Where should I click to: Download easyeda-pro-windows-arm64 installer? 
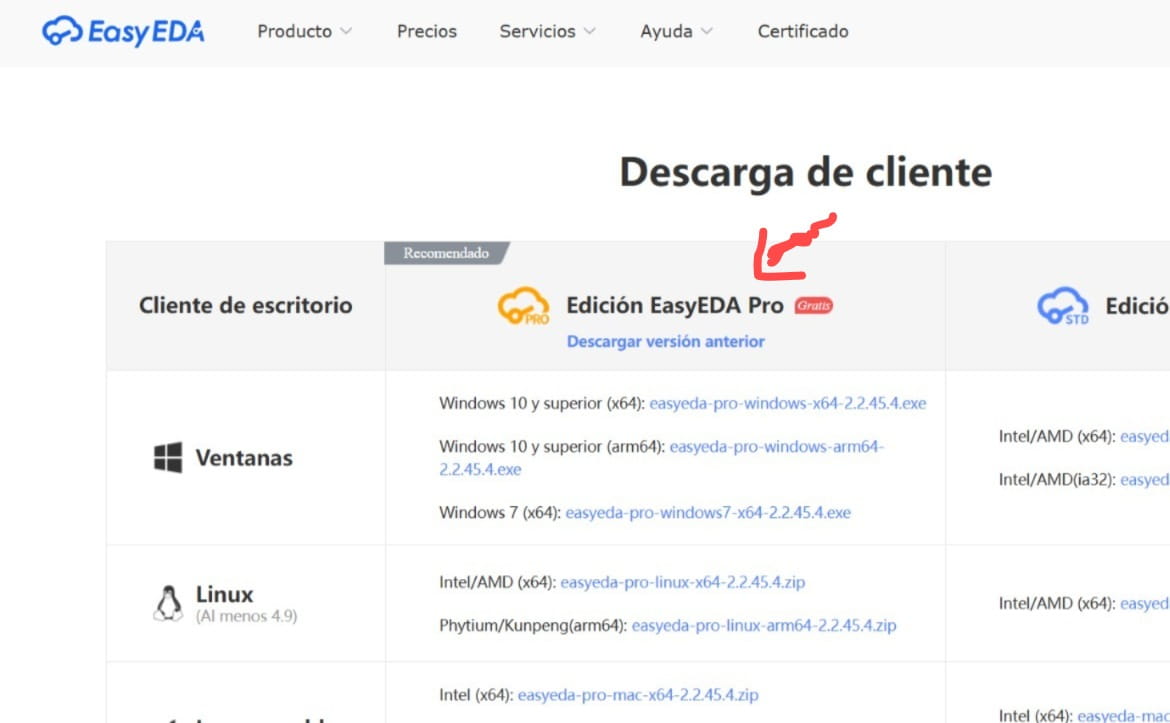tap(661, 458)
